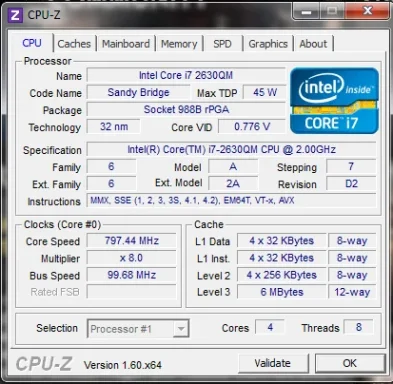Maximize the CPU-Z window
The image size is (393, 384).
click(x=332, y=12)
